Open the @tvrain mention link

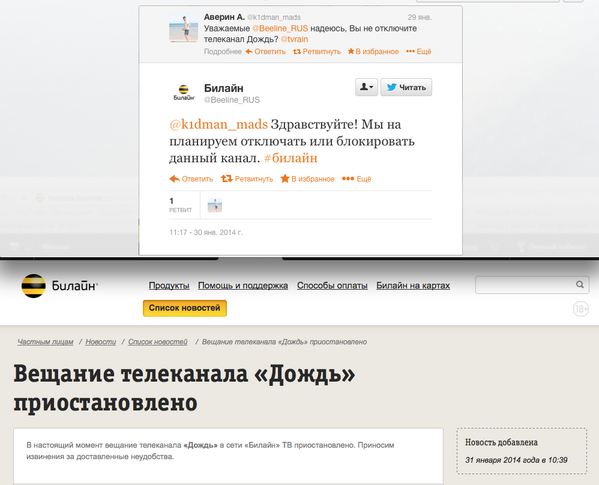295,39
